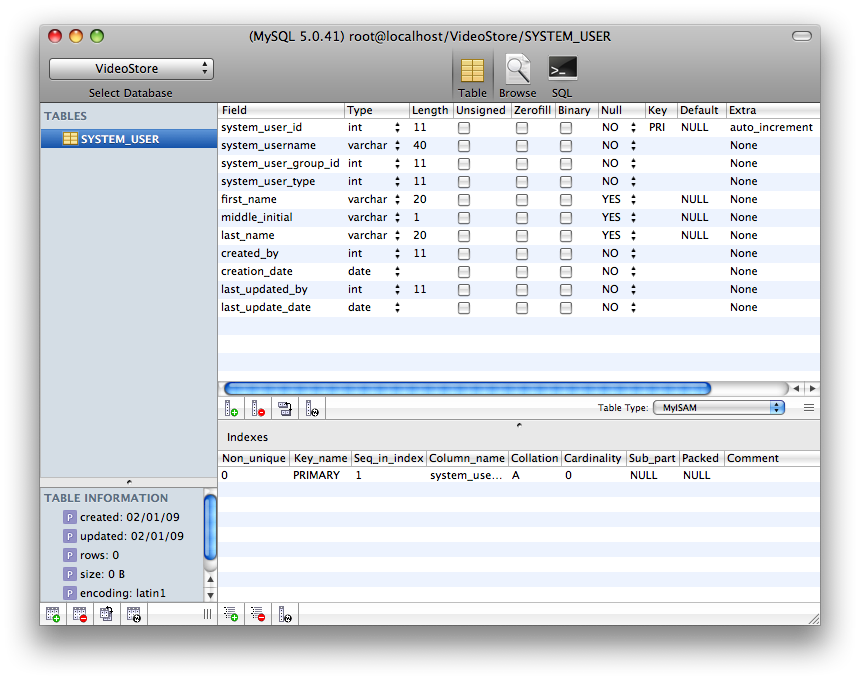Change the Type of system_username
Screen dimensions: 860x680
397,145
